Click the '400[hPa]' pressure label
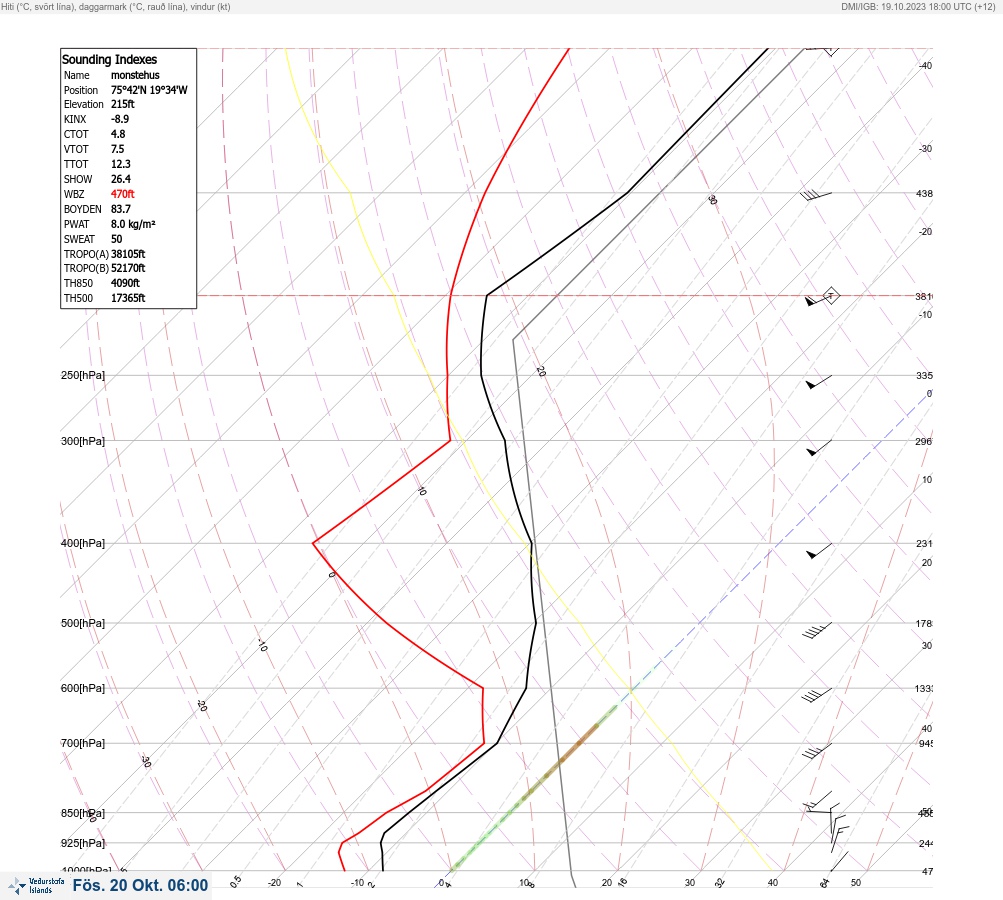Image resolution: width=1003 pixels, height=900 pixels. (x=83, y=543)
